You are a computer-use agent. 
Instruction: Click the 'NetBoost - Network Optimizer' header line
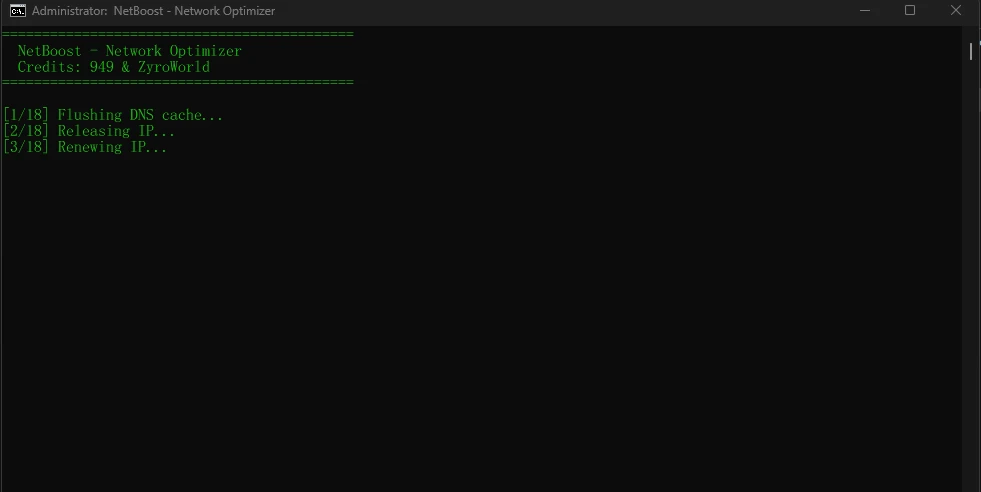point(130,51)
